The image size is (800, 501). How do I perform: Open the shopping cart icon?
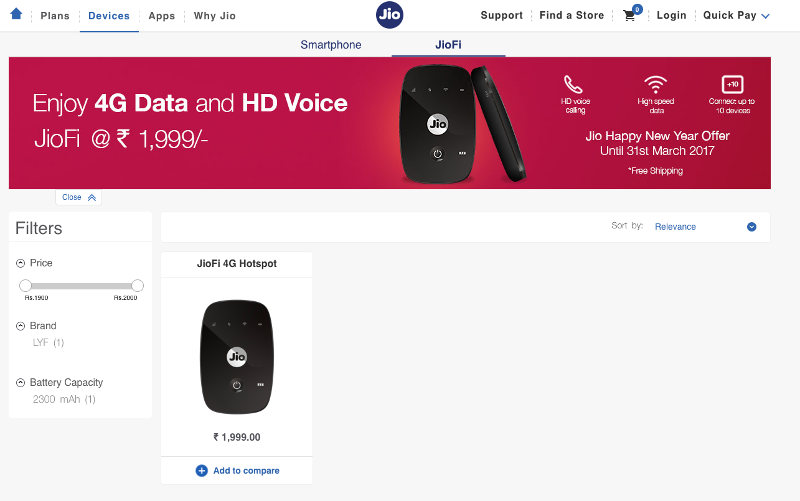[630, 15]
